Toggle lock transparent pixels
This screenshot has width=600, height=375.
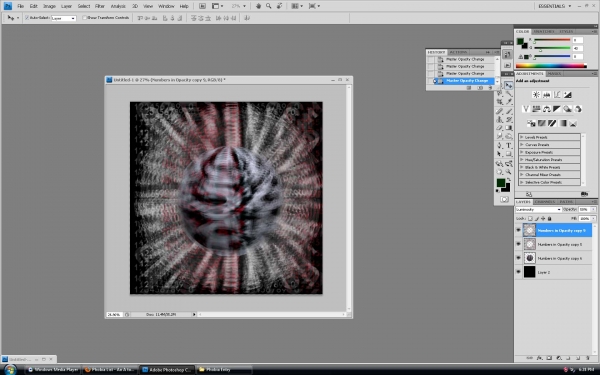(x=530, y=218)
